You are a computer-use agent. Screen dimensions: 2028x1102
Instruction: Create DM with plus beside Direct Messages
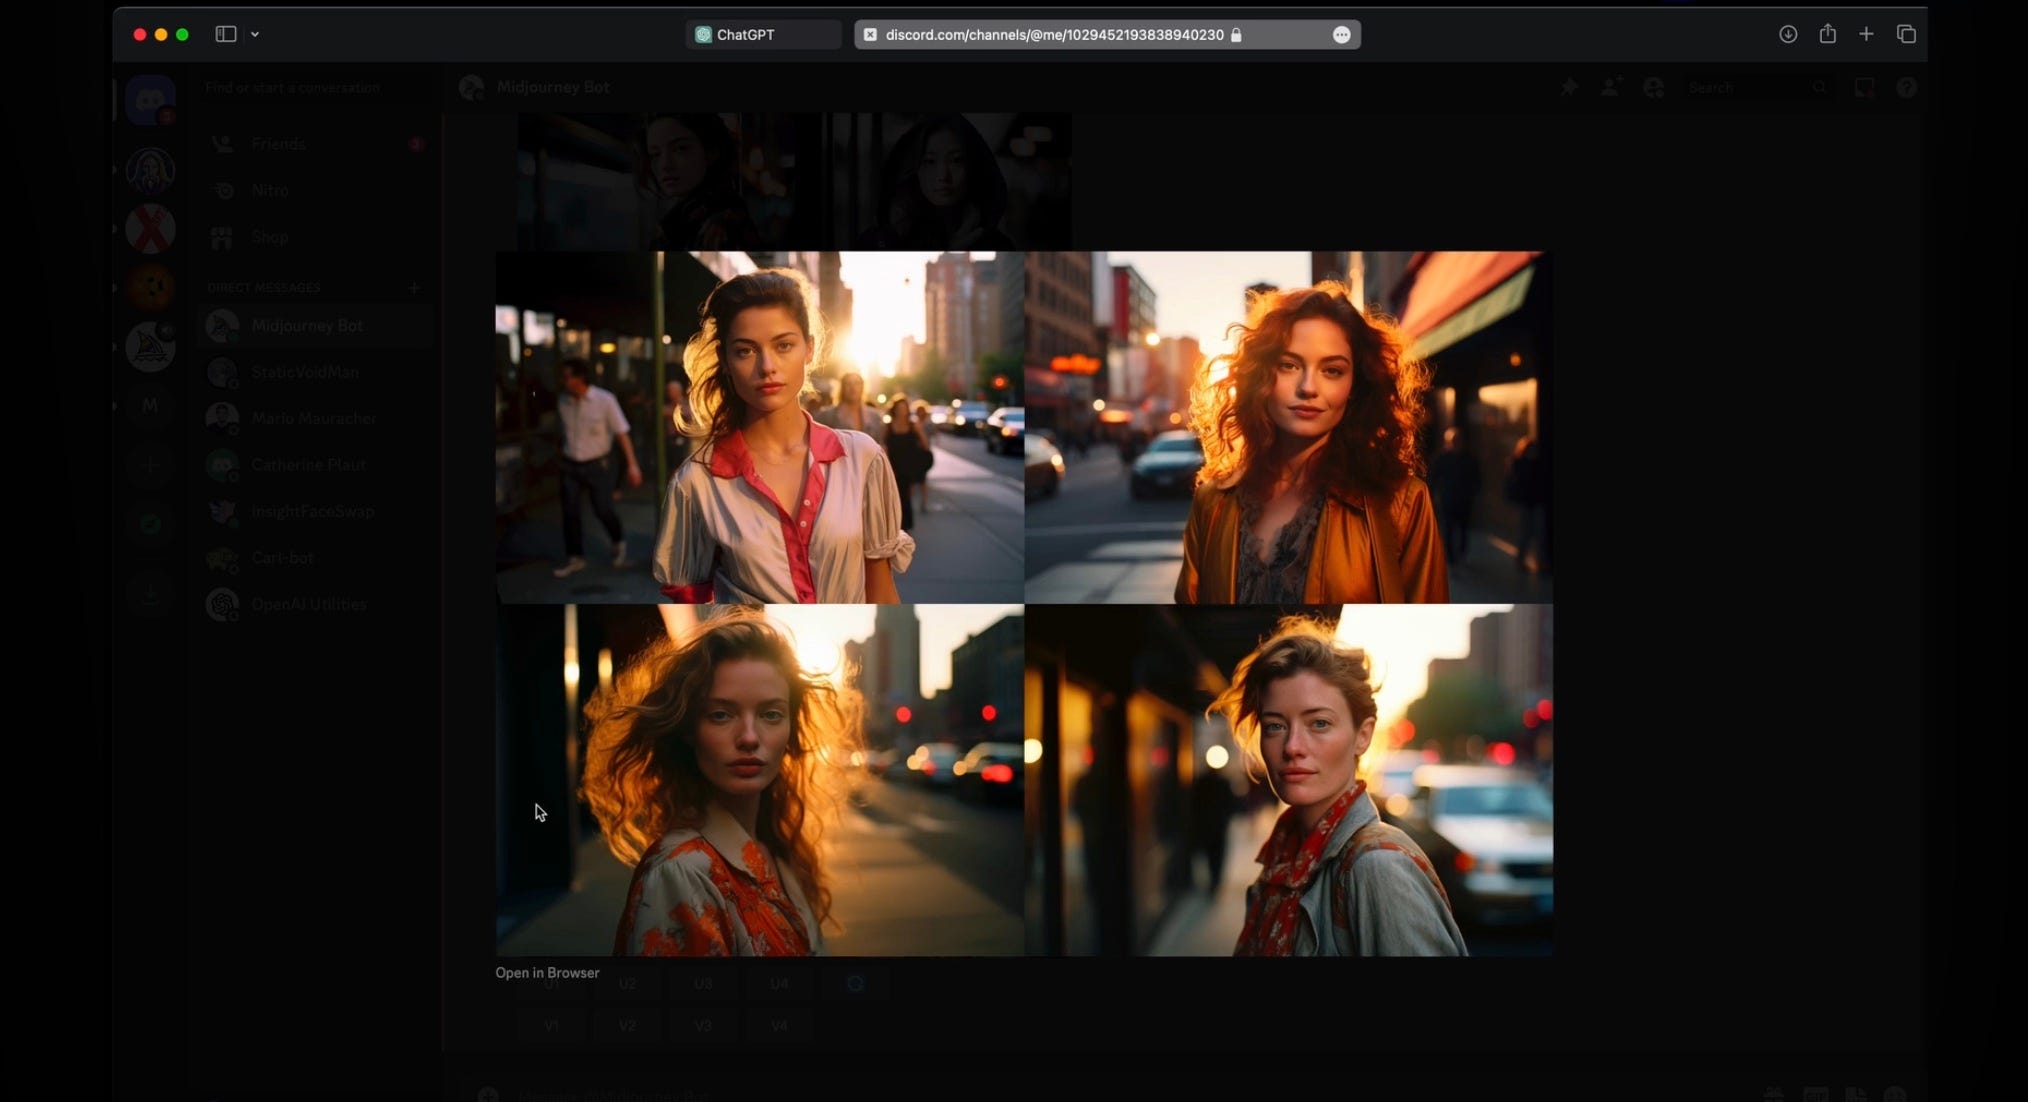pyautogui.click(x=414, y=288)
